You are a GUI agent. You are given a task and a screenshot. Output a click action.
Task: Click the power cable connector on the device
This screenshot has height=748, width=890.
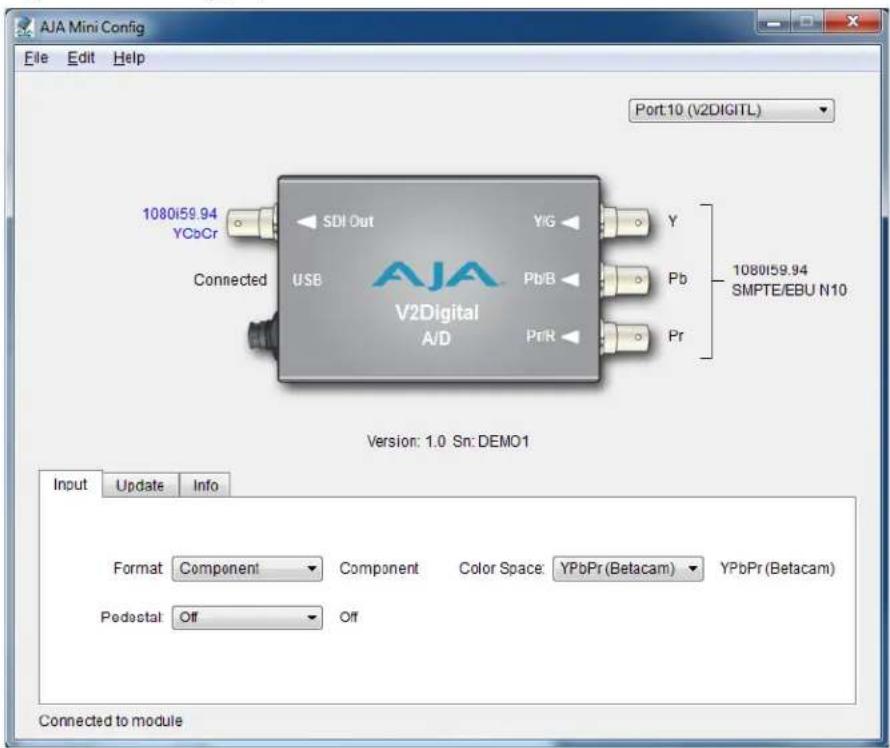pyautogui.click(x=263, y=334)
